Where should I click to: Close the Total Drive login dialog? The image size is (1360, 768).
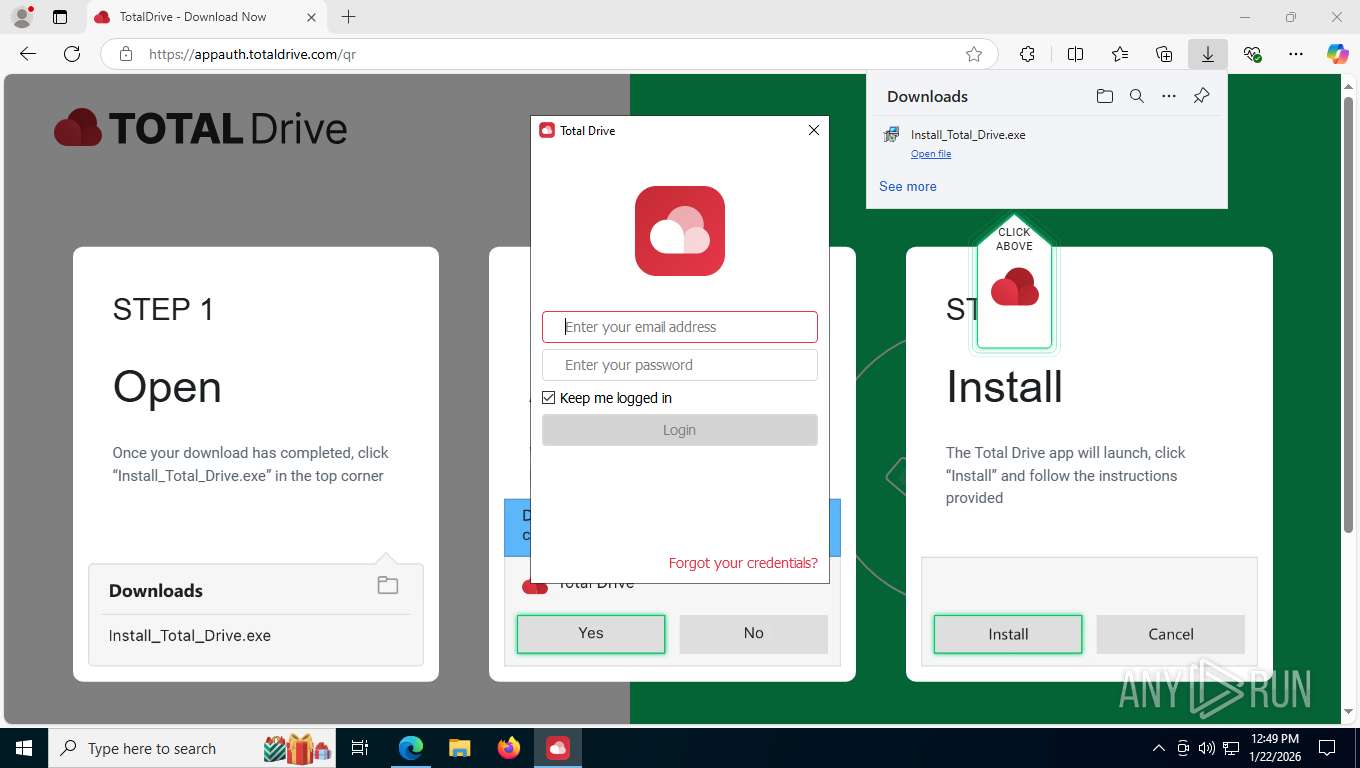[x=814, y=130]
